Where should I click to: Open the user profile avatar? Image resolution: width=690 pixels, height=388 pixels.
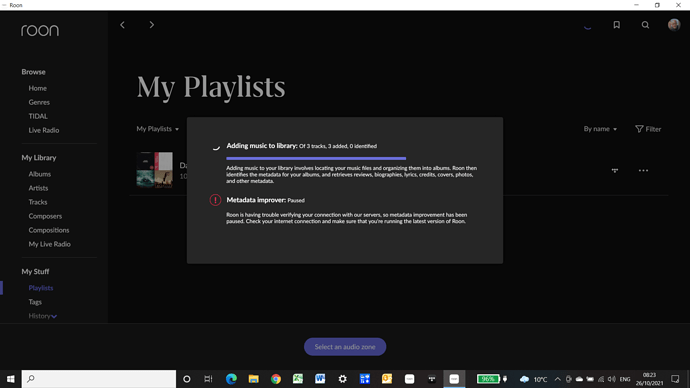[674, 25]
